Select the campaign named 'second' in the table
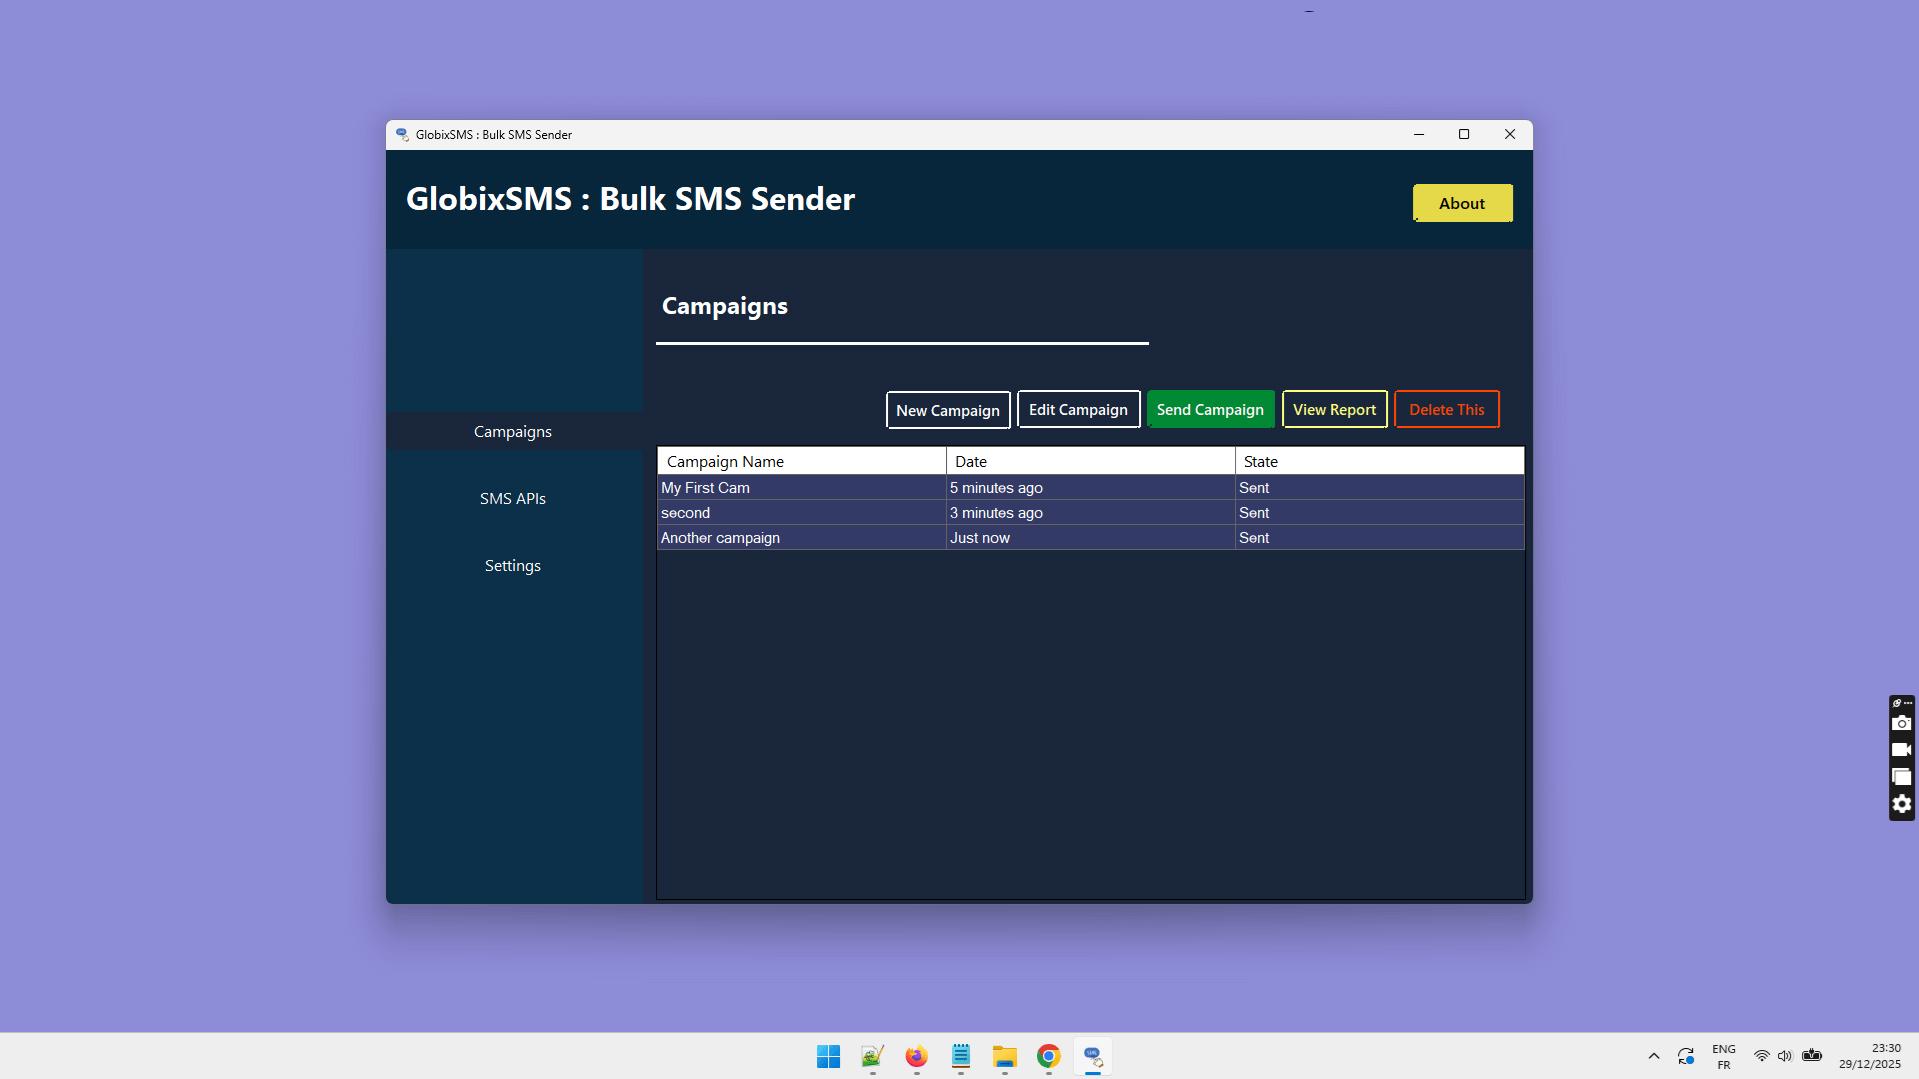Viewport: 1919px width, 1079px height. (800, 512)
